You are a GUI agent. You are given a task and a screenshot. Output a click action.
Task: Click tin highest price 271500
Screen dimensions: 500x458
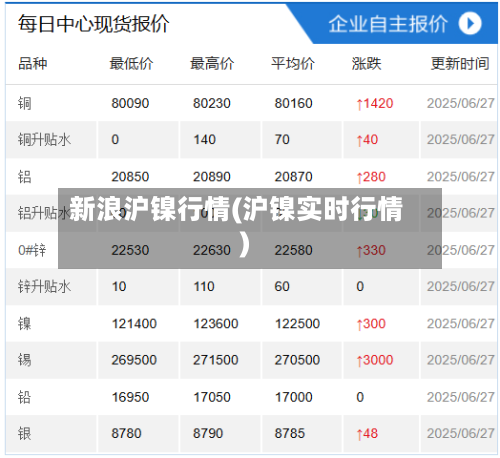pyautogui.click(x=216, y=360)
